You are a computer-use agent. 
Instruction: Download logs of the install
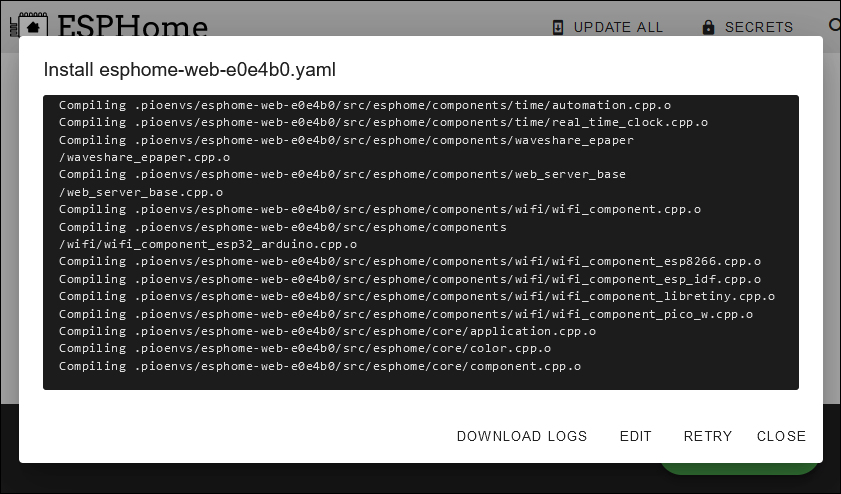522,436
